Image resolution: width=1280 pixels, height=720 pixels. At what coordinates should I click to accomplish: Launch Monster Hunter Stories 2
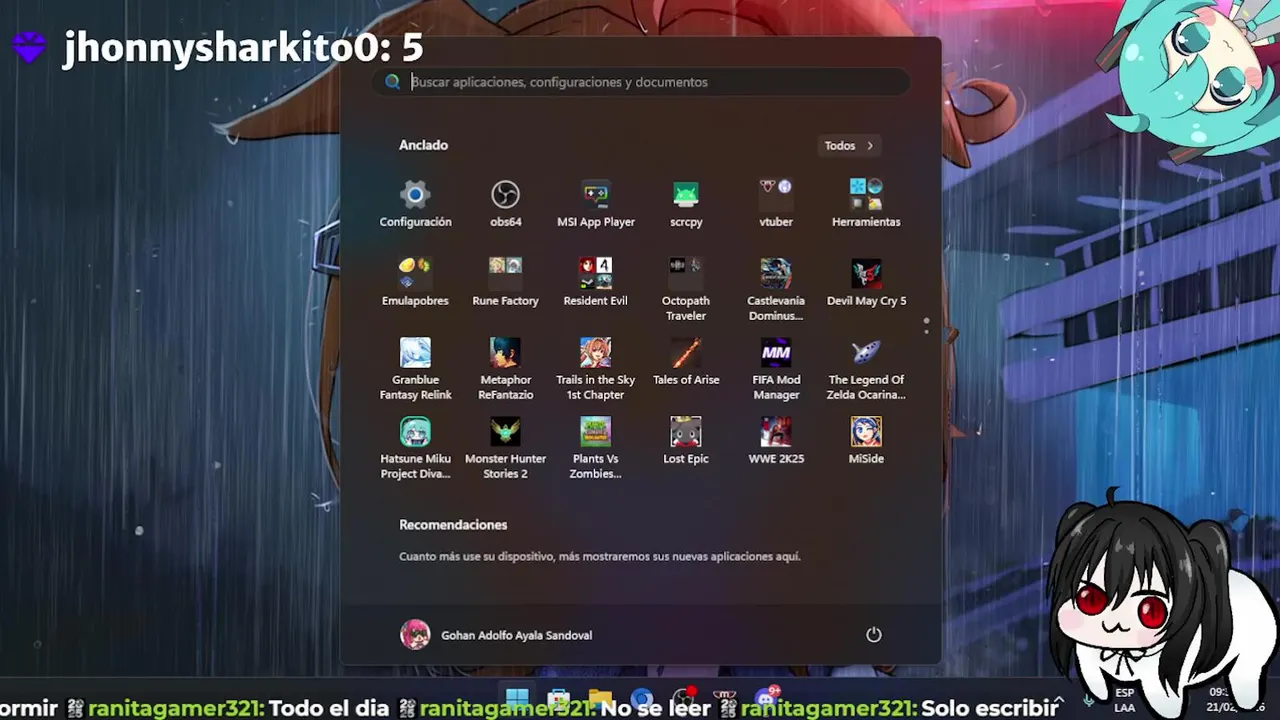pos(505,448)
